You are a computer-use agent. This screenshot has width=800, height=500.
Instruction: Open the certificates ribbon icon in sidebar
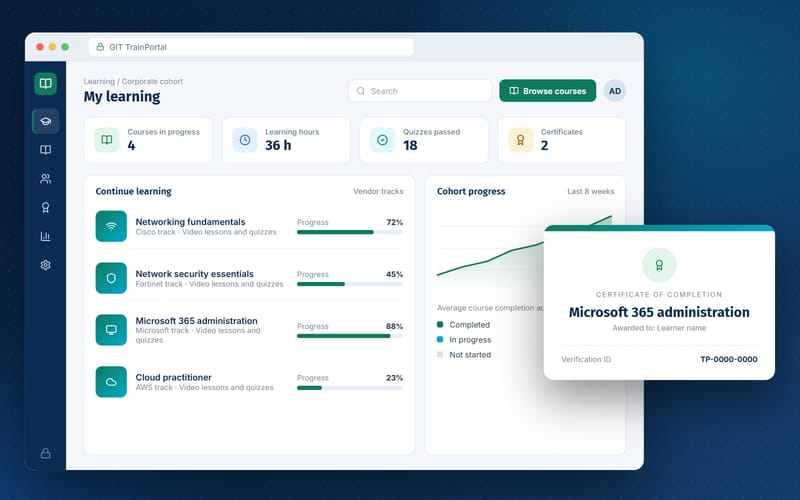pos(45,207)
